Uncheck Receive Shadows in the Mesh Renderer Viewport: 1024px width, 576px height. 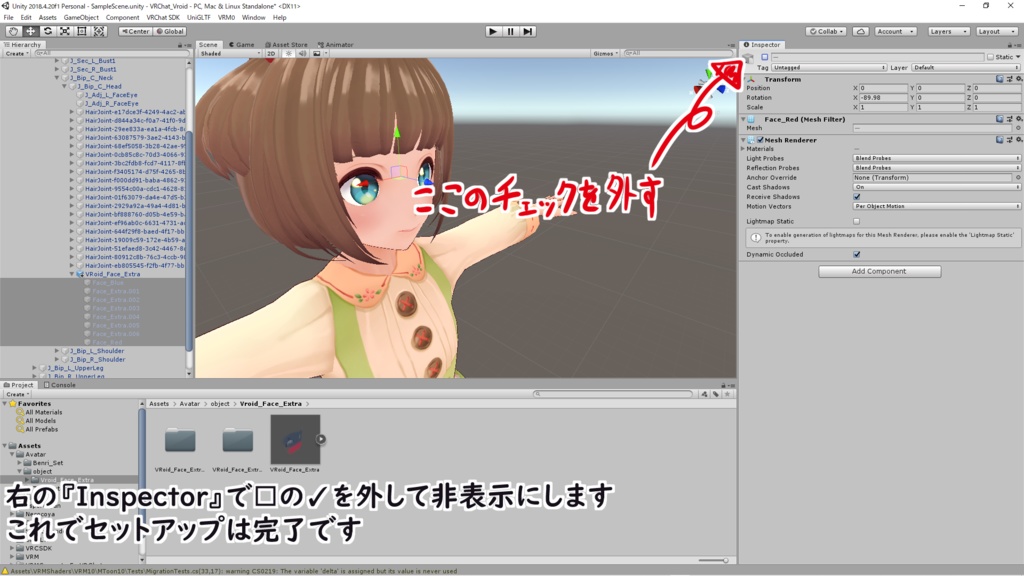pos(856,197)
